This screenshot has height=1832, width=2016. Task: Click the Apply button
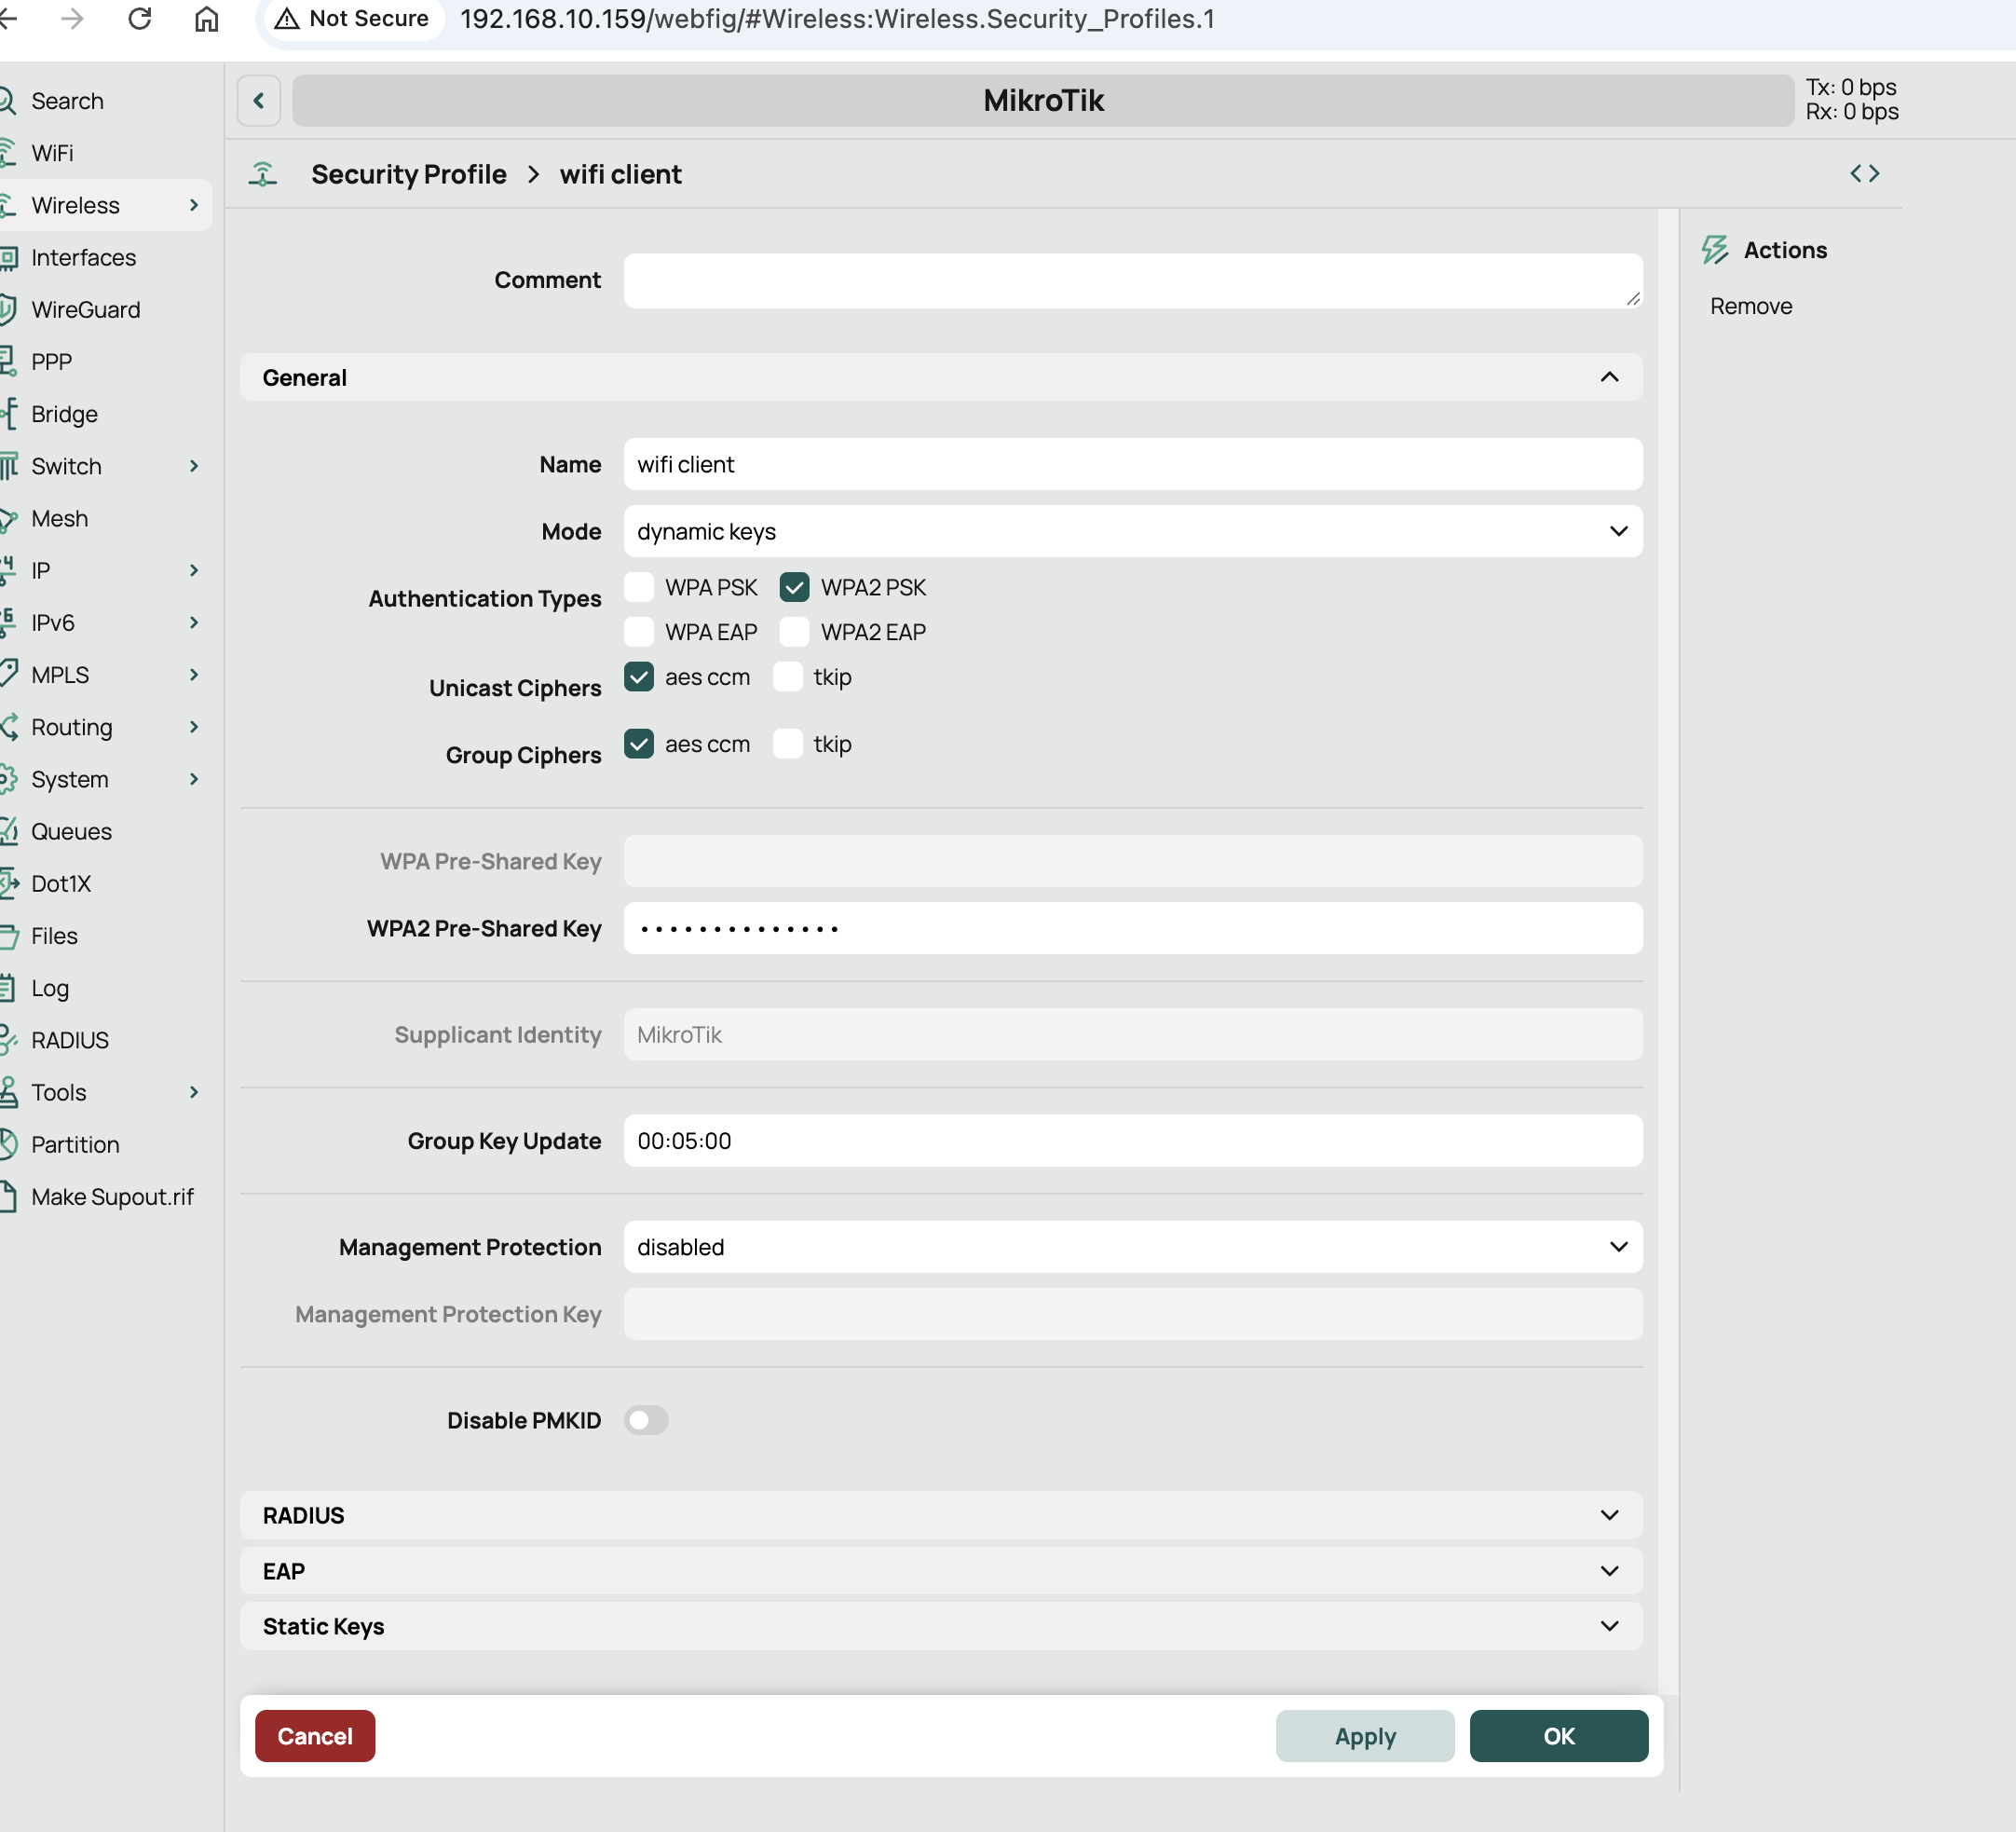1364,1736
